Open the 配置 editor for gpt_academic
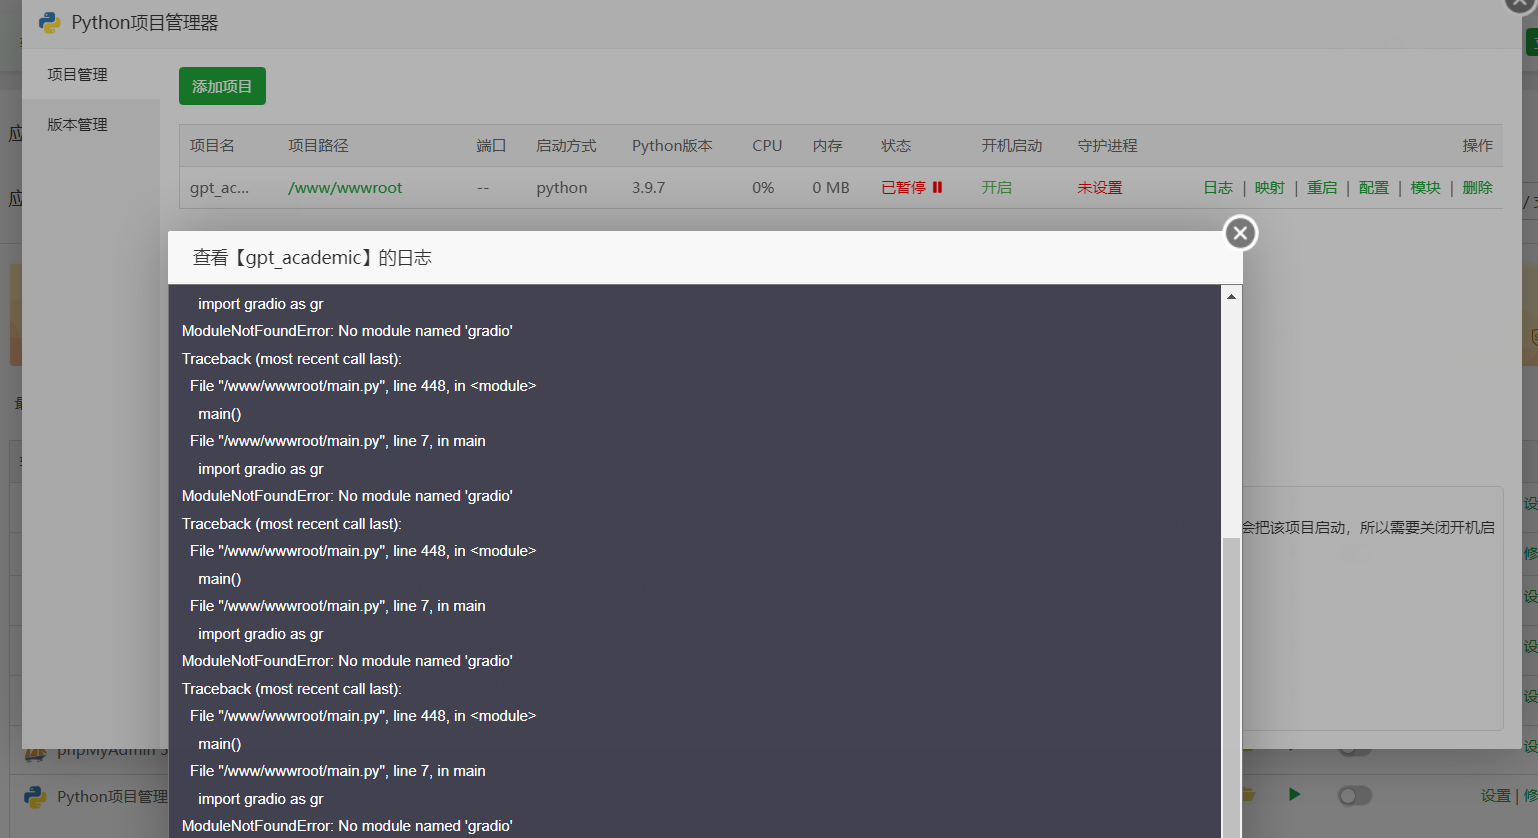The image size is (1538, 838). click(x=1373, y=187)
